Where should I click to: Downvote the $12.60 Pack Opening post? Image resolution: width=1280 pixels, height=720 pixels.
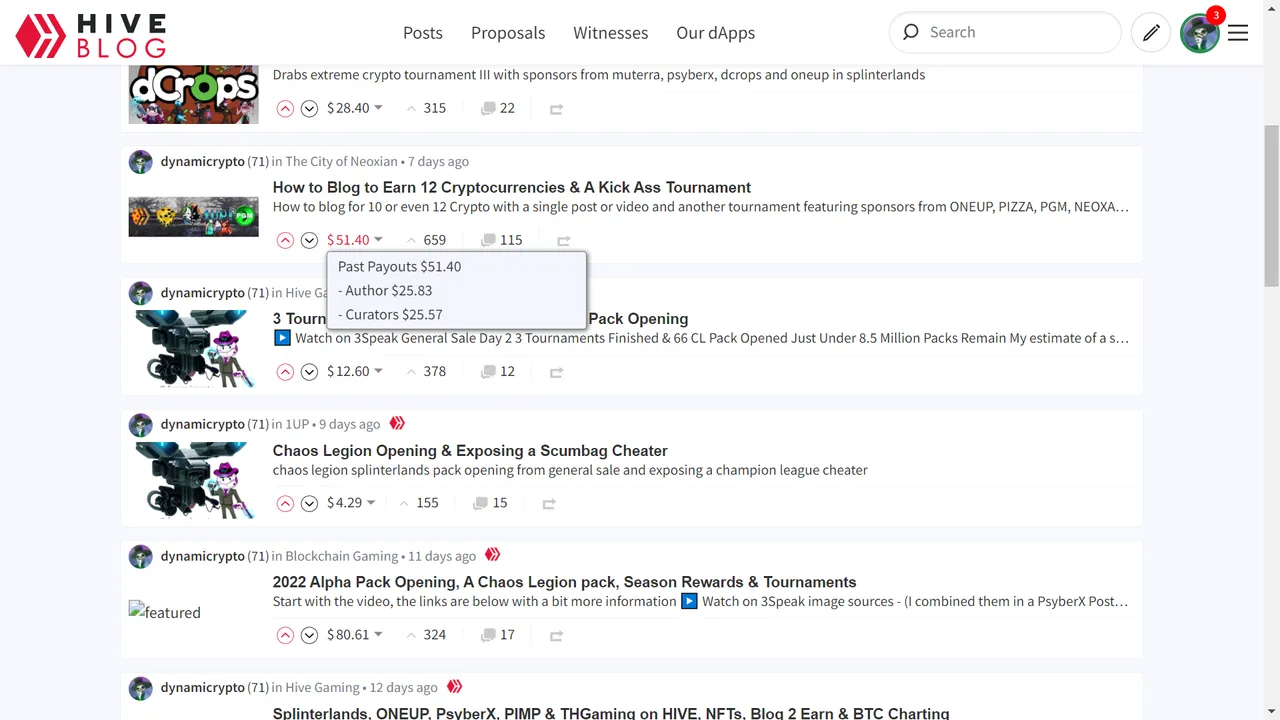pos(309,372)
